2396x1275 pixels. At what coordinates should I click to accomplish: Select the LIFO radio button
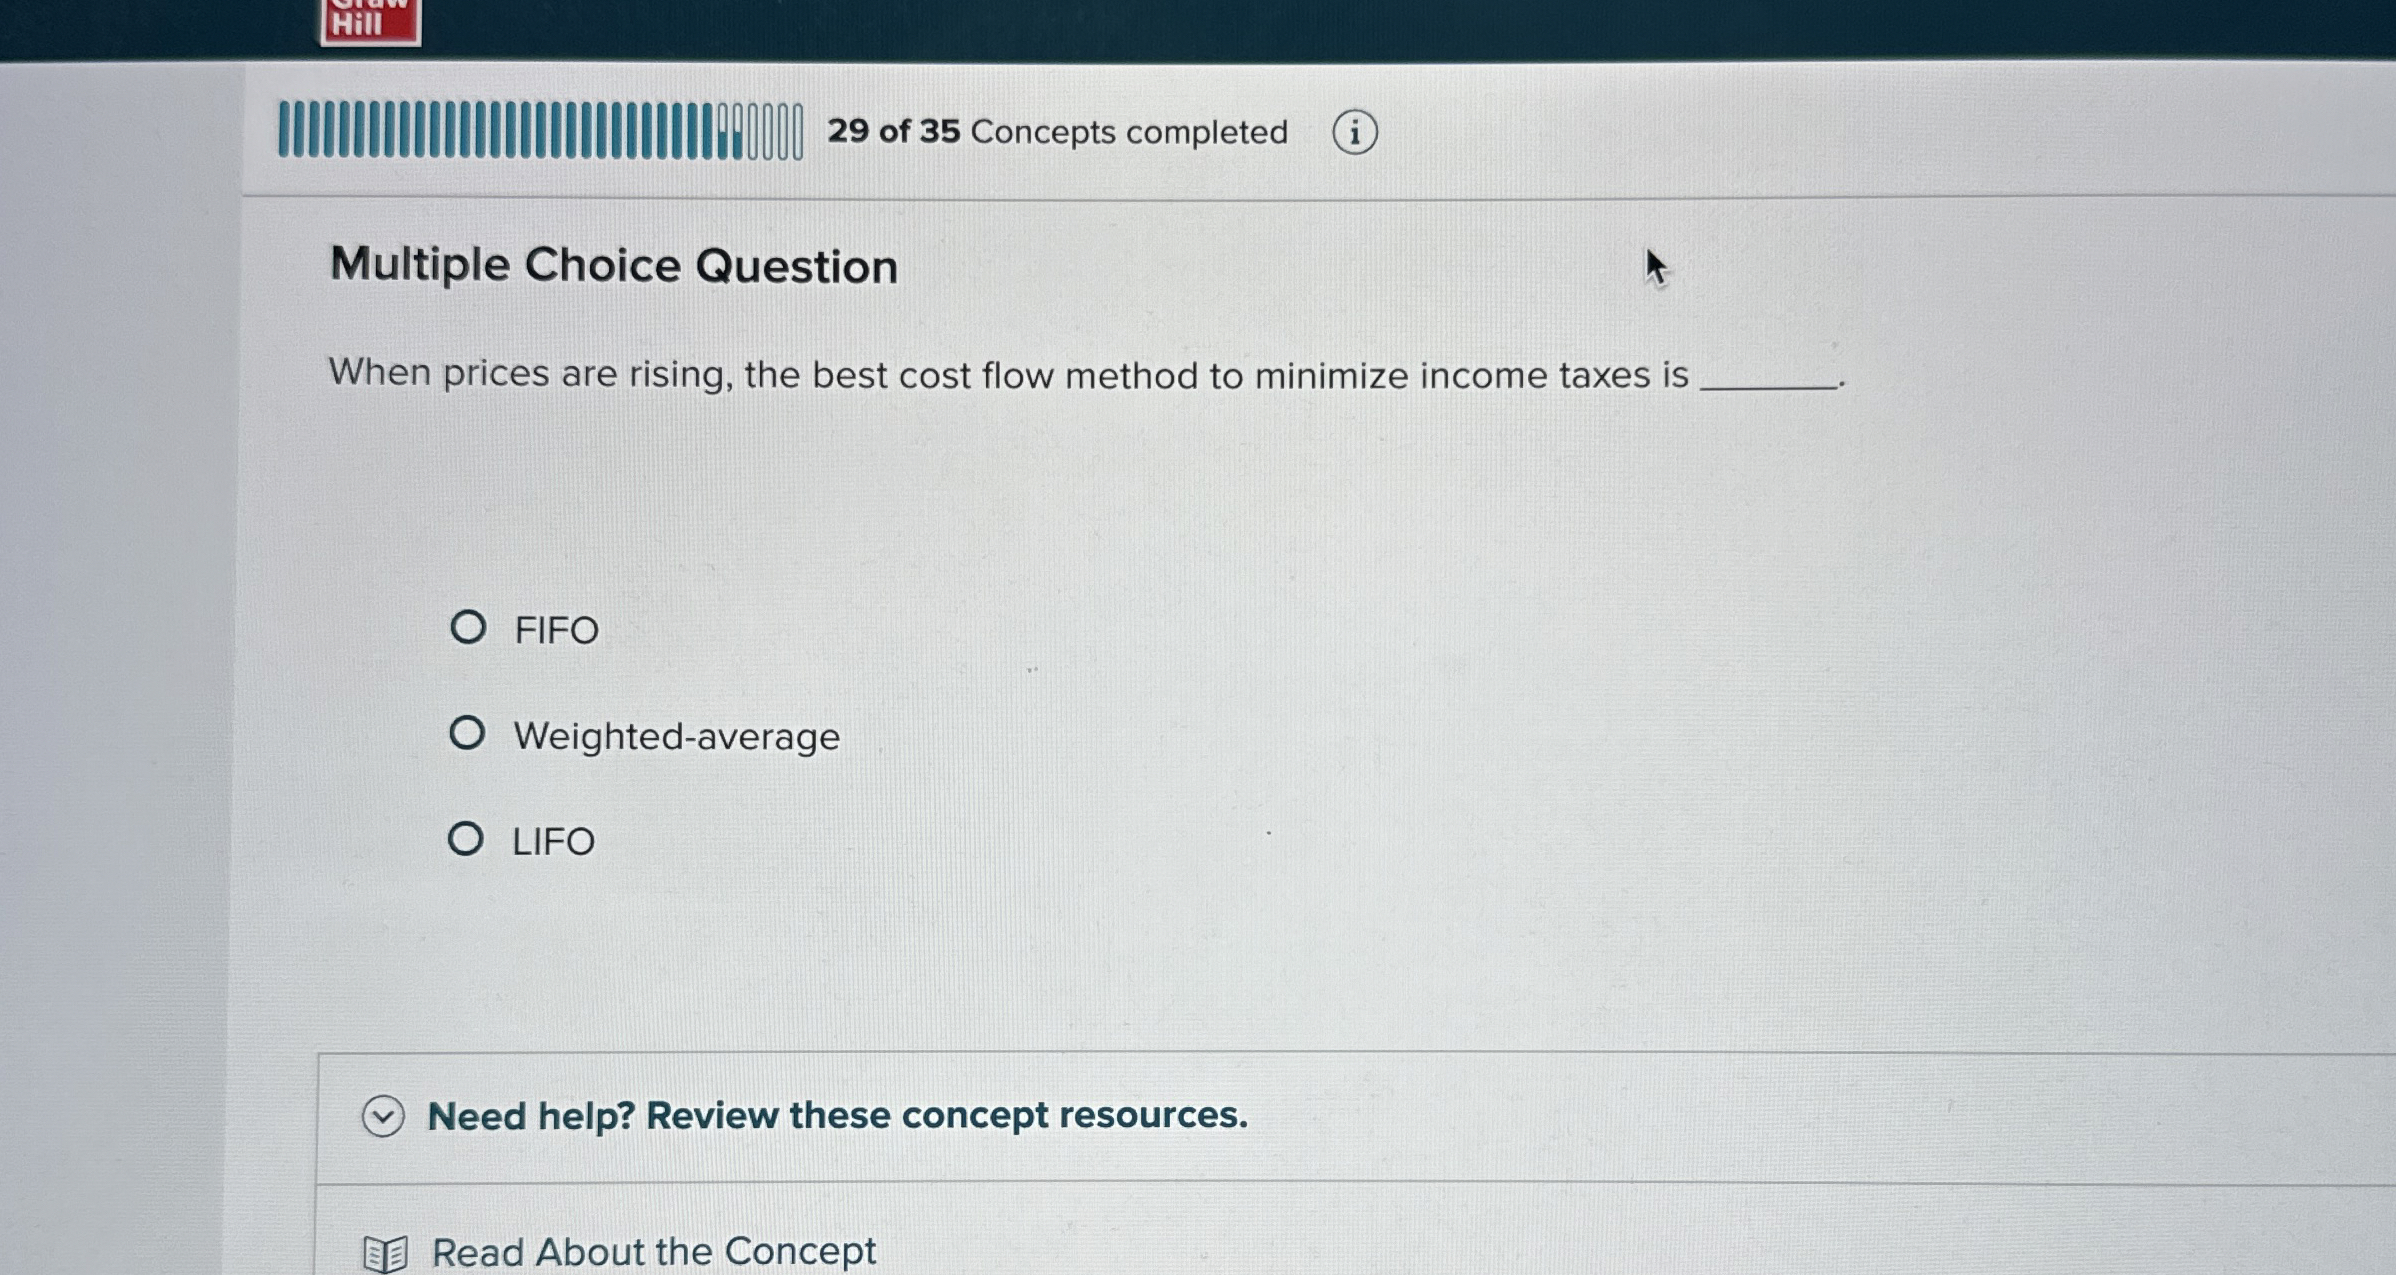click(468, 839)
